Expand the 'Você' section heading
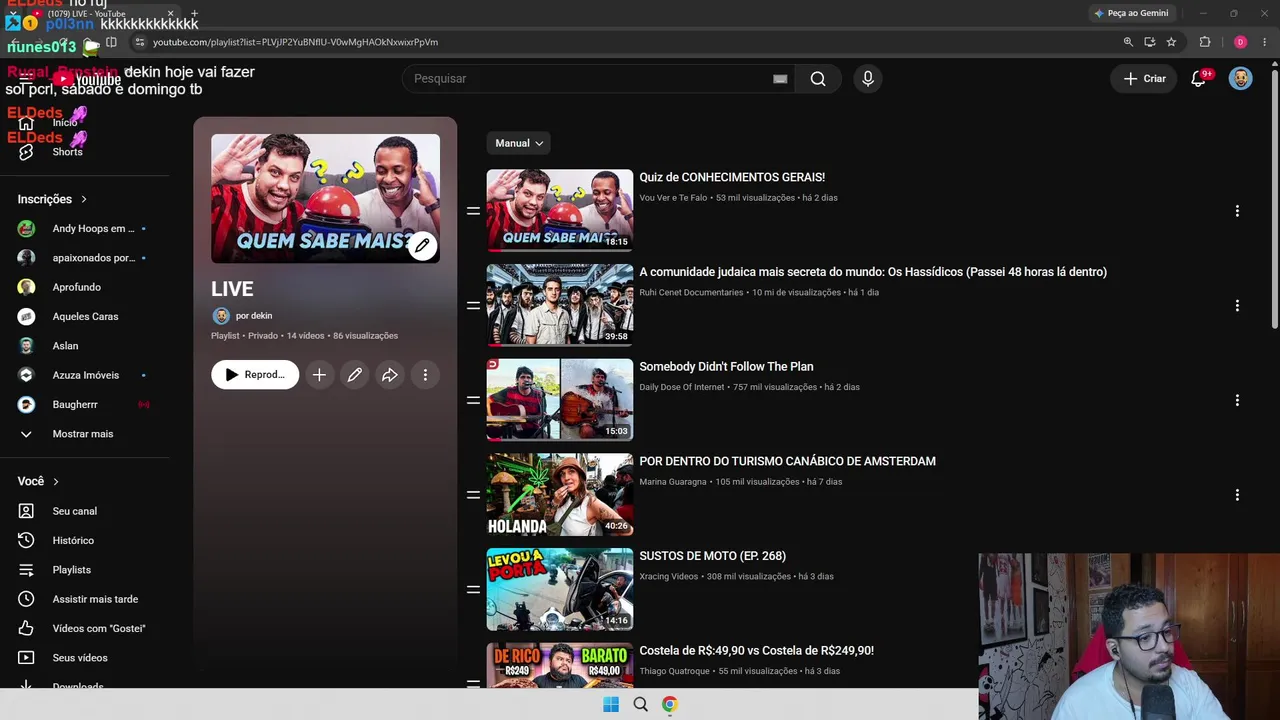Viewport: 1280px width, 720px height. coord(38,481)
